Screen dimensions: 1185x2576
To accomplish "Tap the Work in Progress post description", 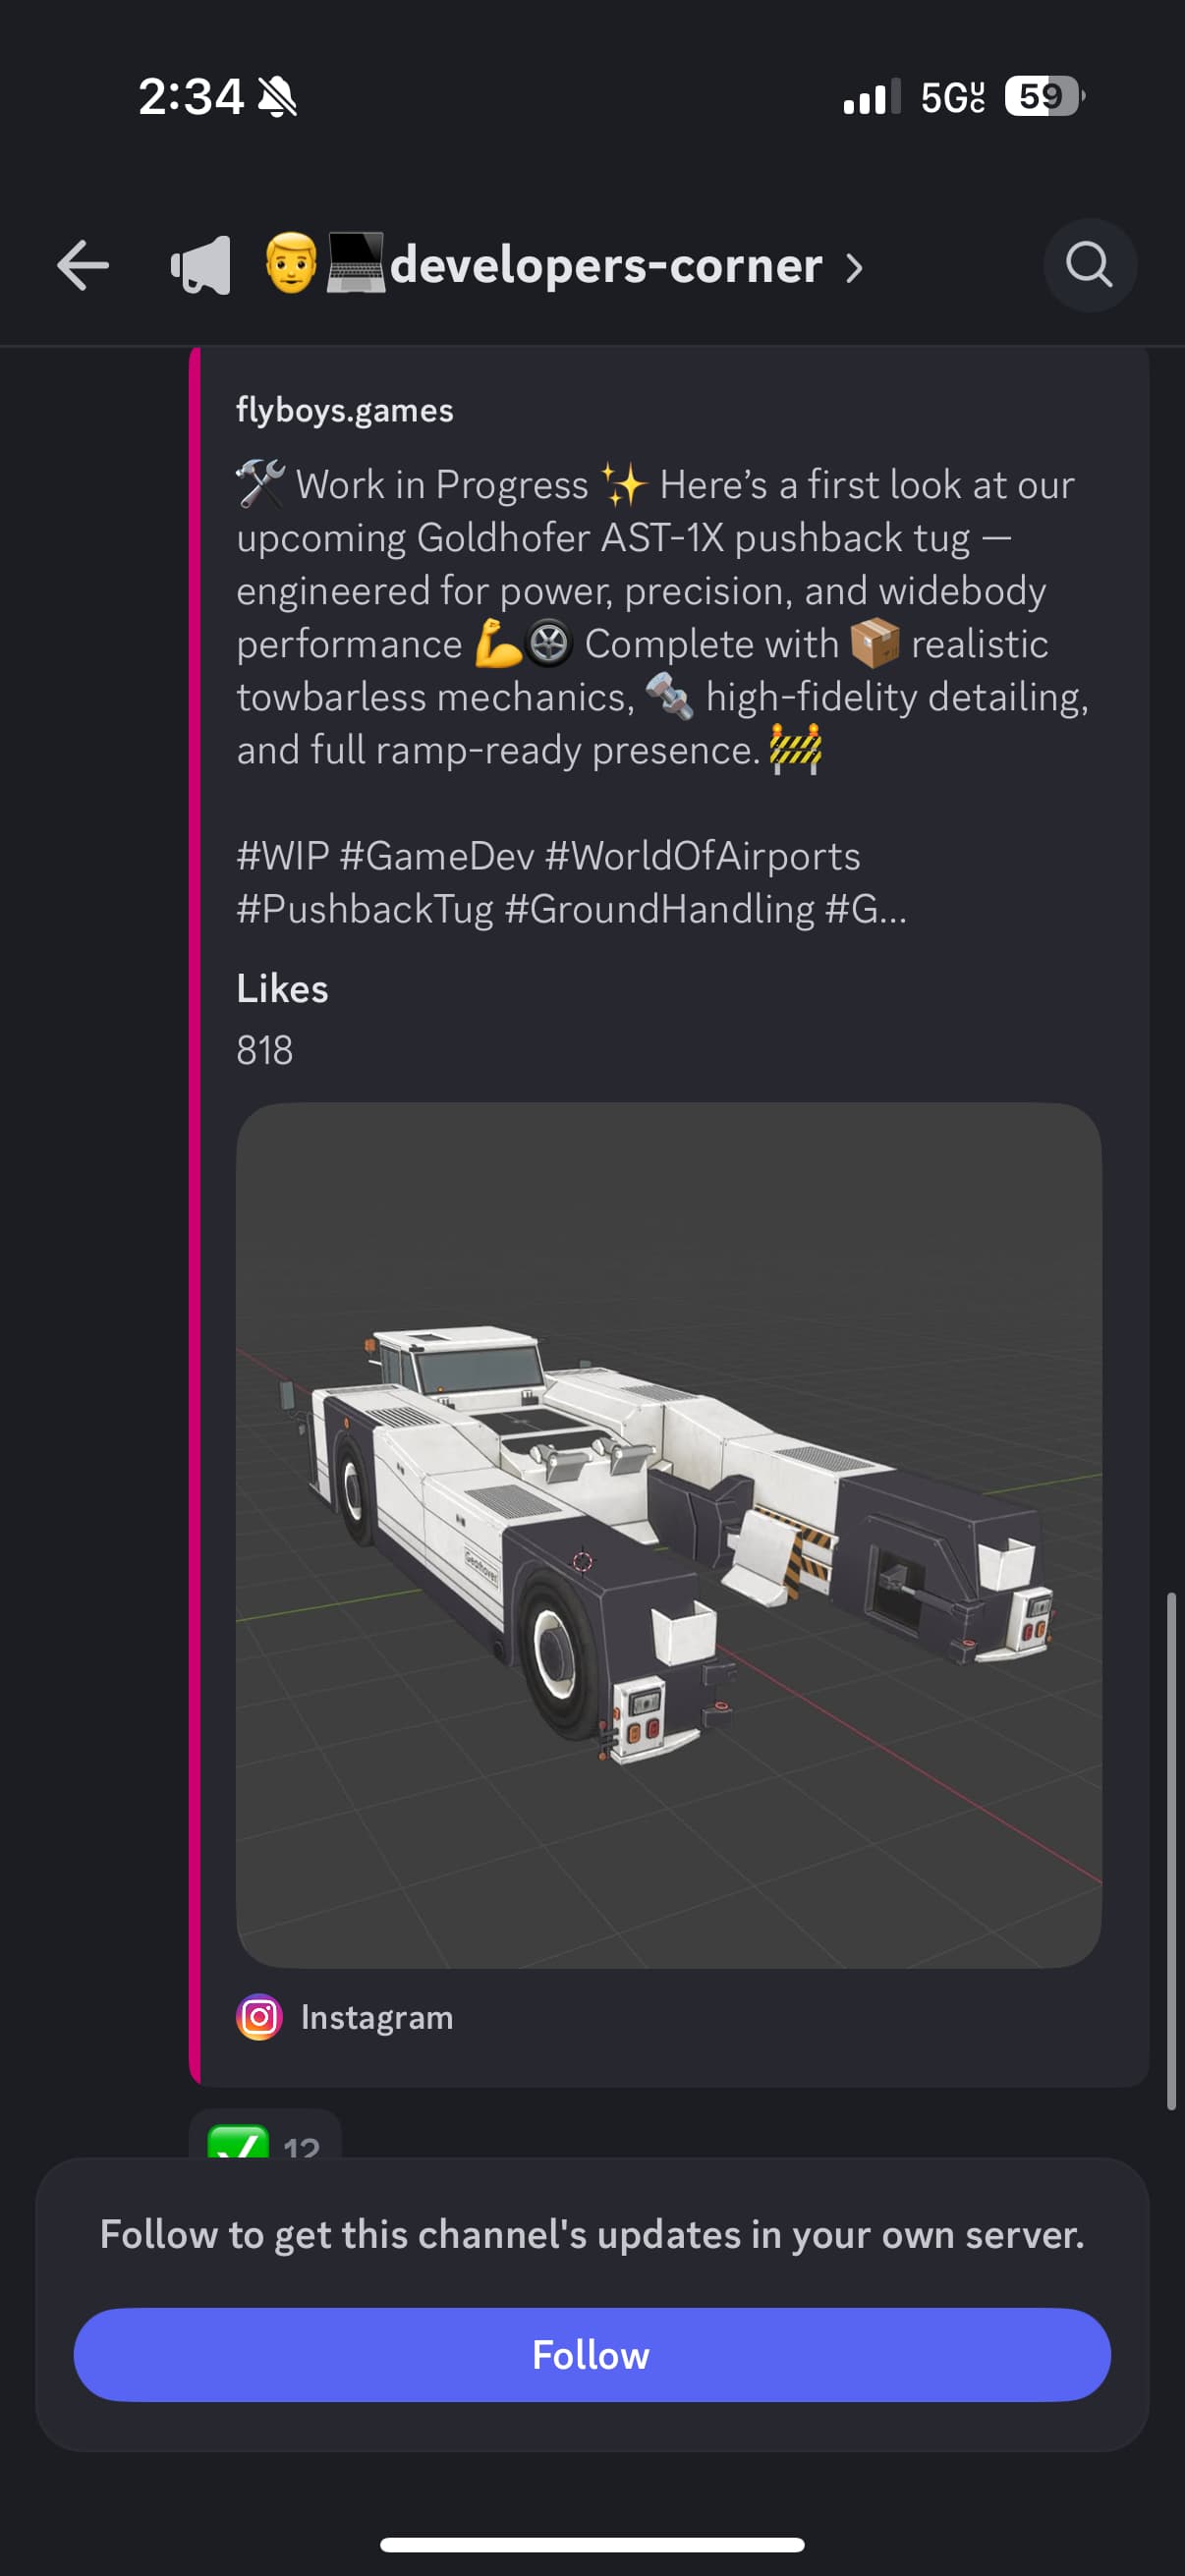I will pyautogui.click(x=662, y=617).
